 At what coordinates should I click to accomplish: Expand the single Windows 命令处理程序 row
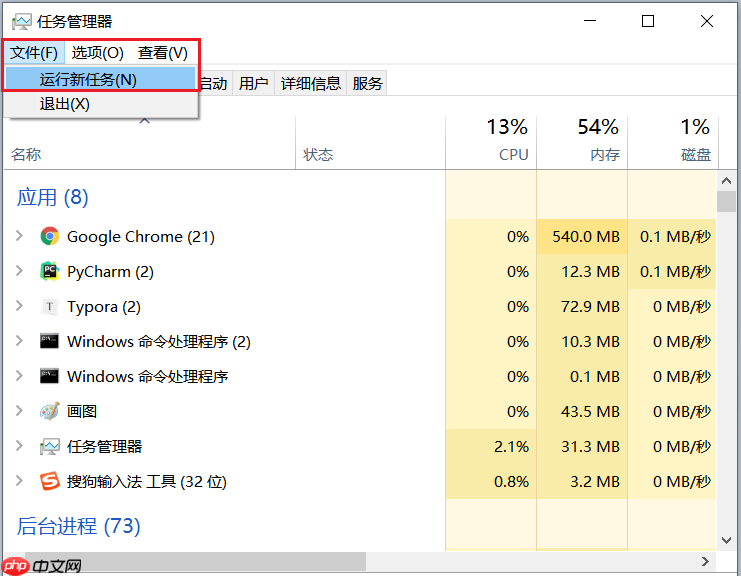coord(19,375)
